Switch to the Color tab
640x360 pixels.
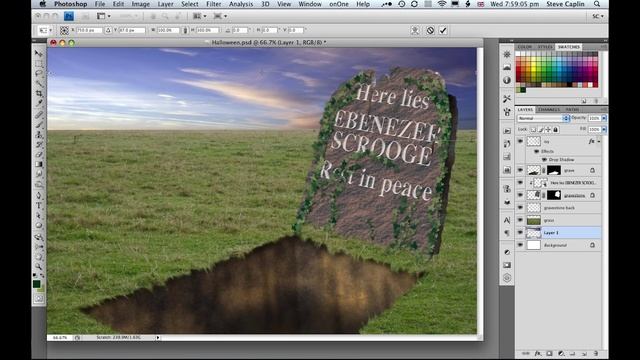tap(525, 47)
